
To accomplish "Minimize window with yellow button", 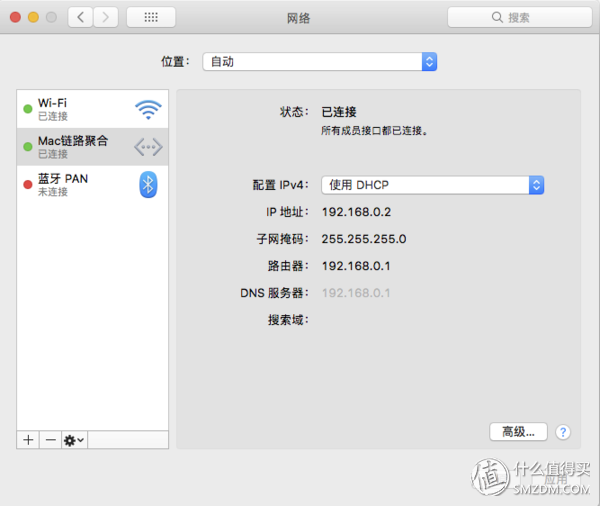I will coord(33,17).
